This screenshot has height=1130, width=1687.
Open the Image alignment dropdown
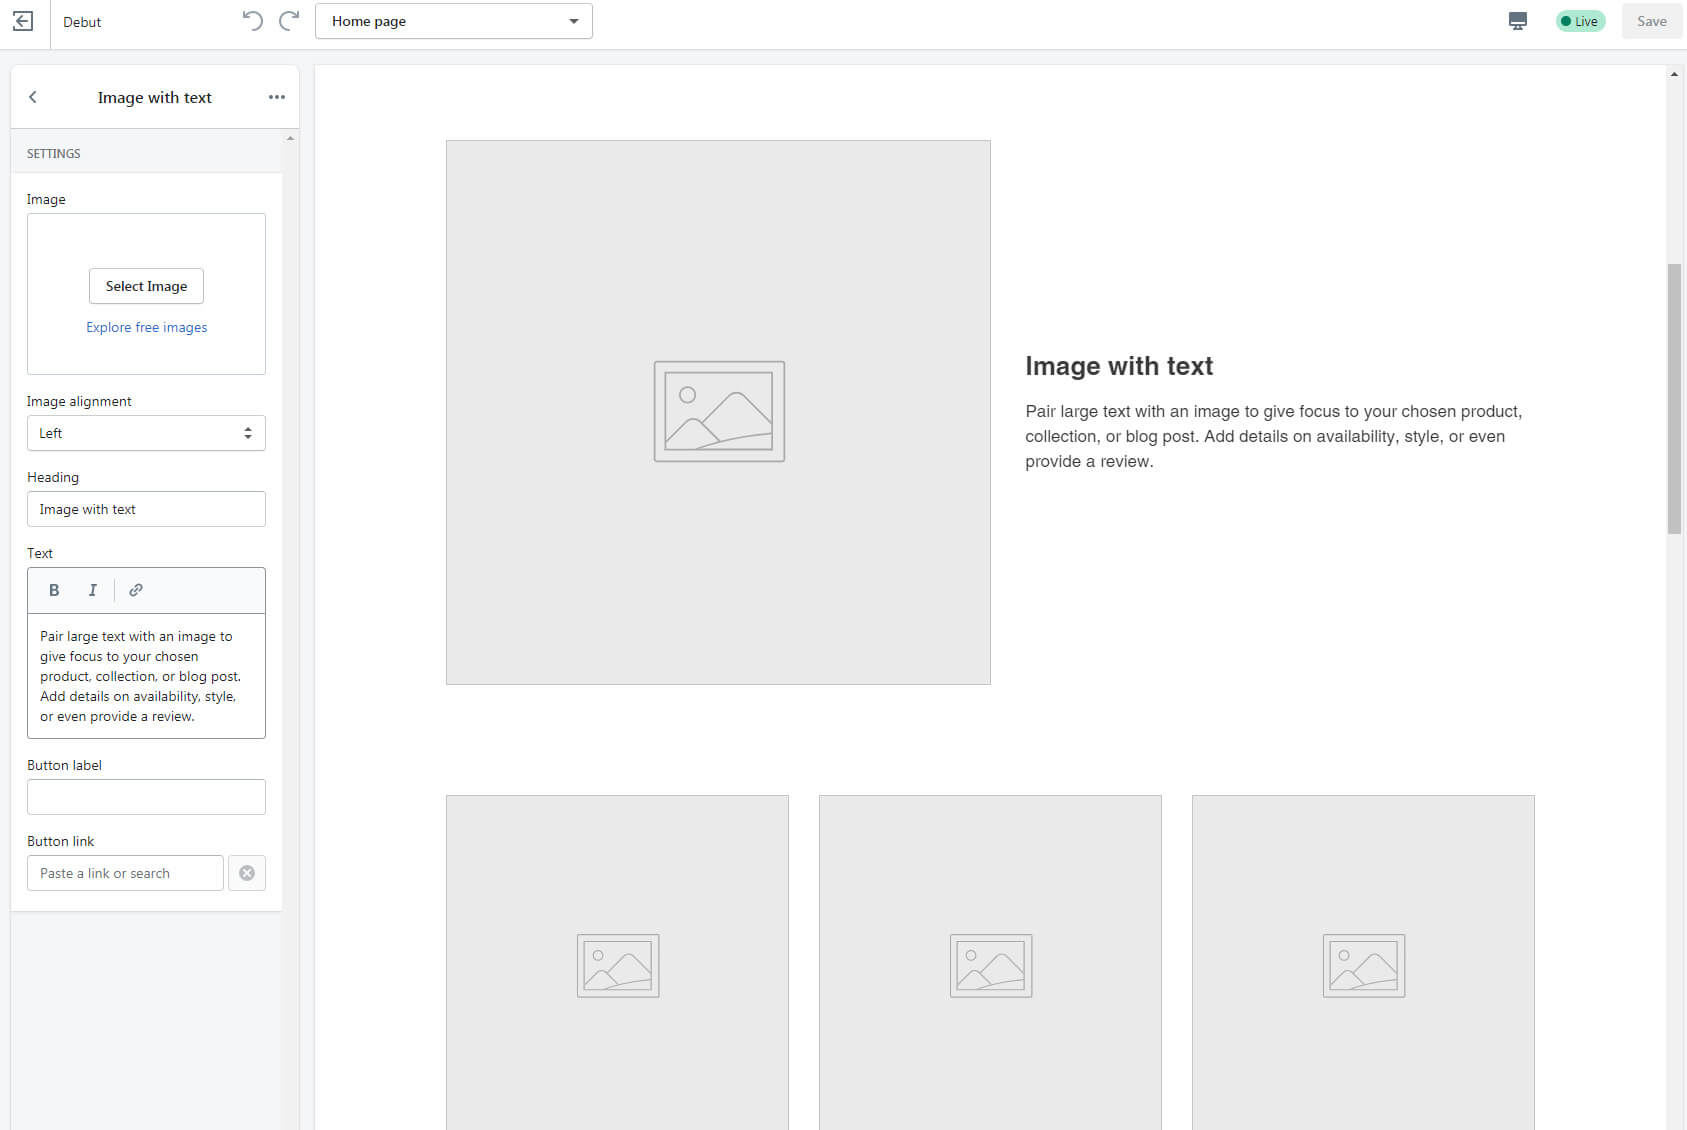[146, 433]
